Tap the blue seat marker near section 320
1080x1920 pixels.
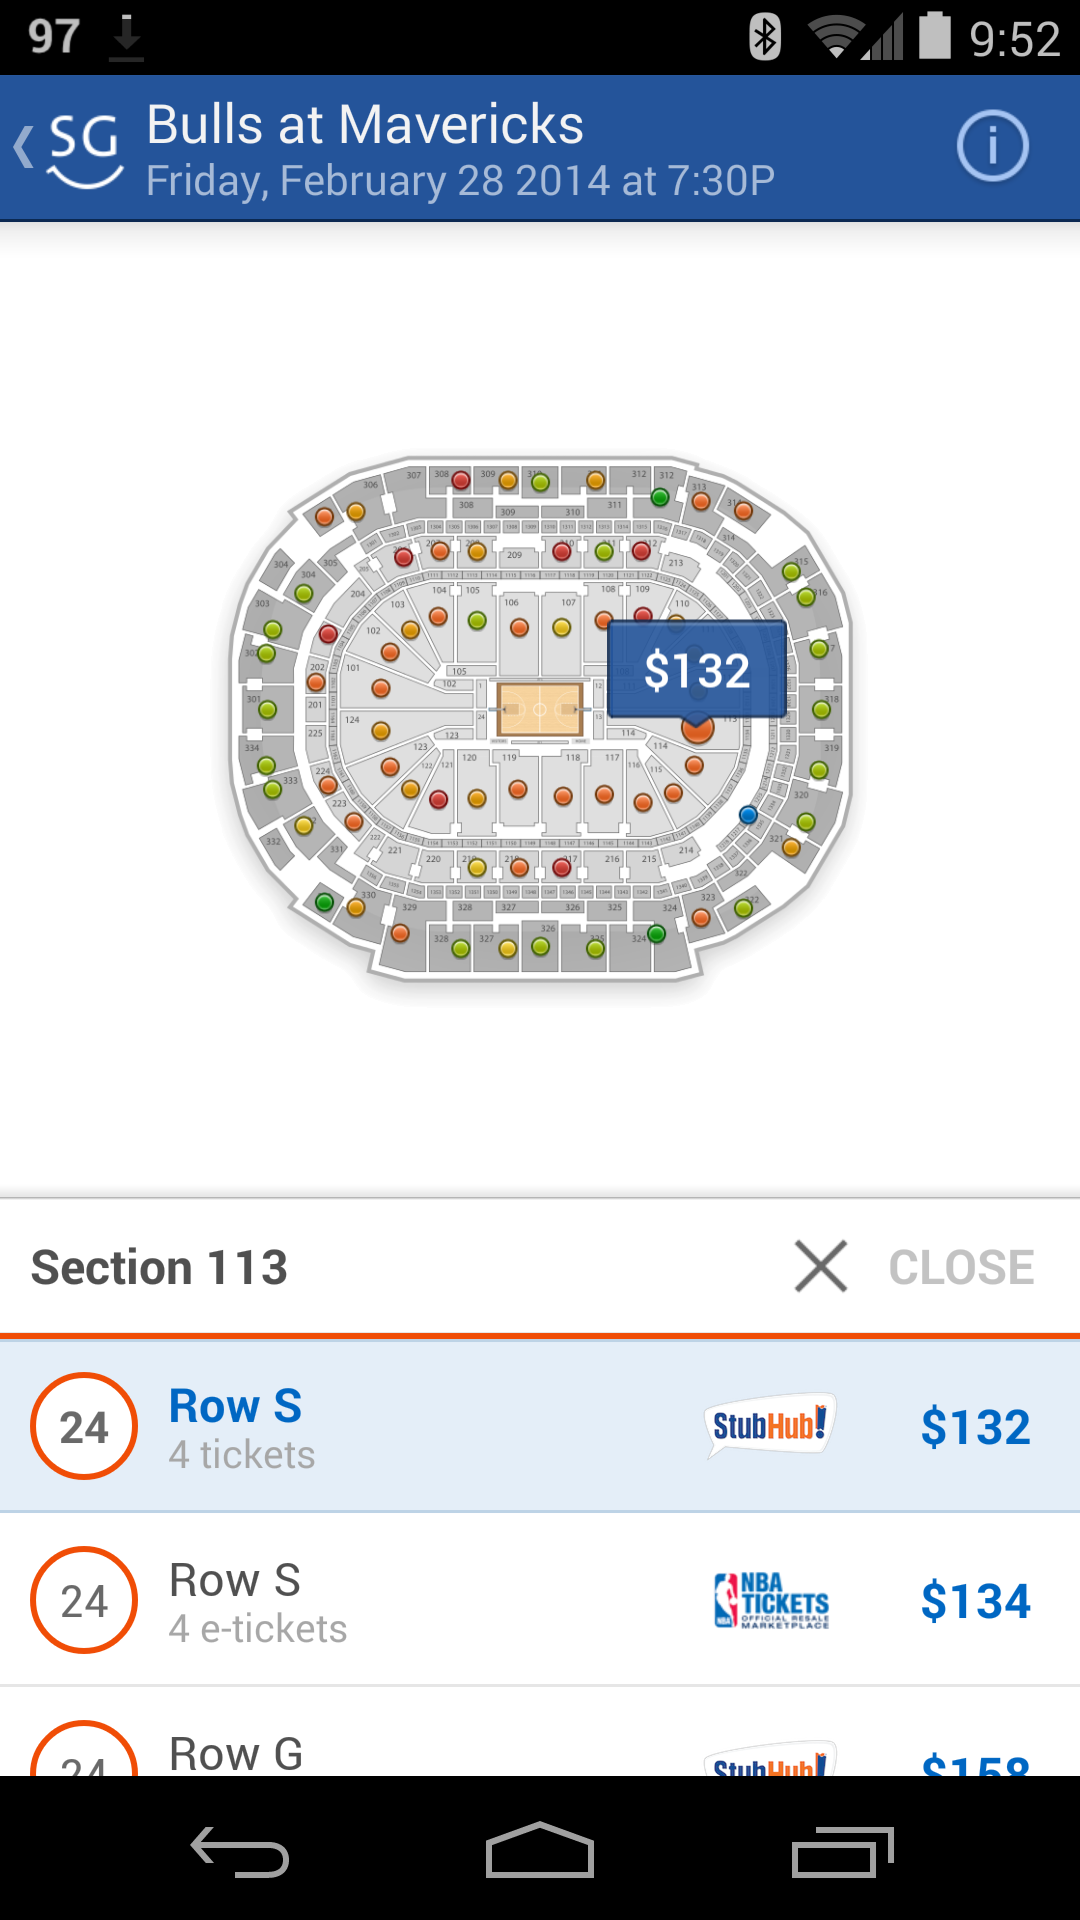747,815
